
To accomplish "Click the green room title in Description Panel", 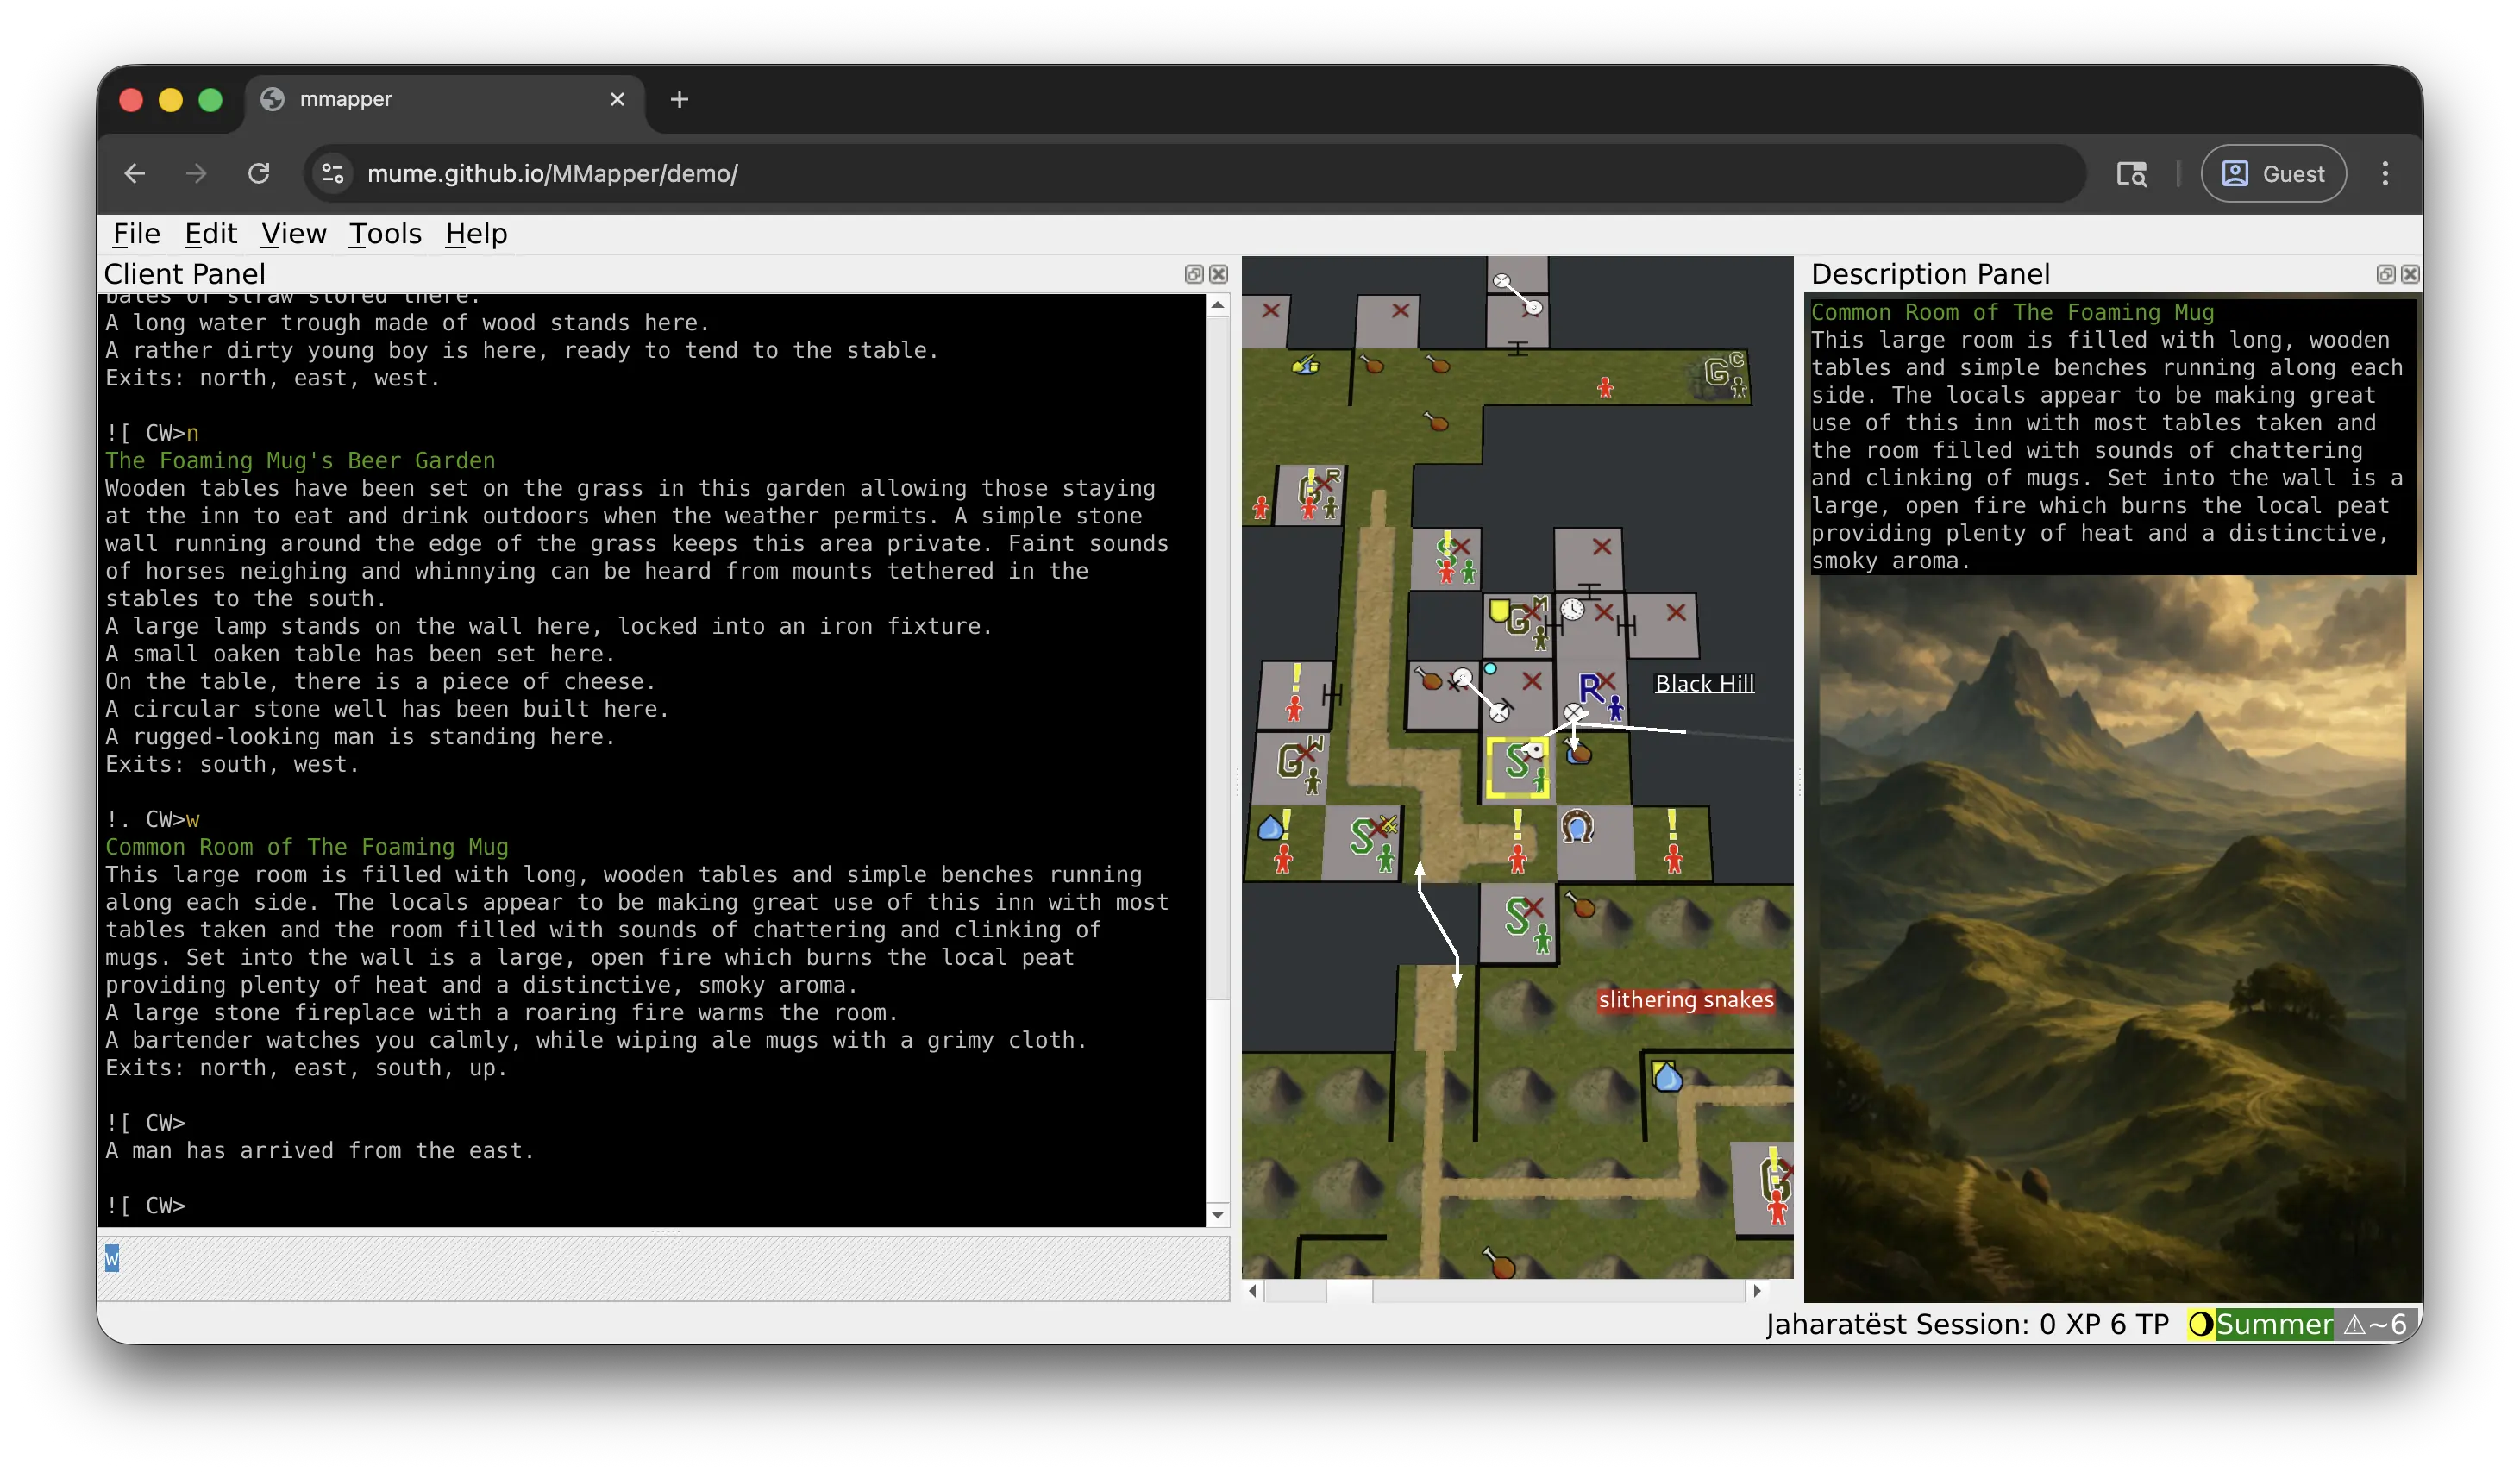I will 2012,313.
